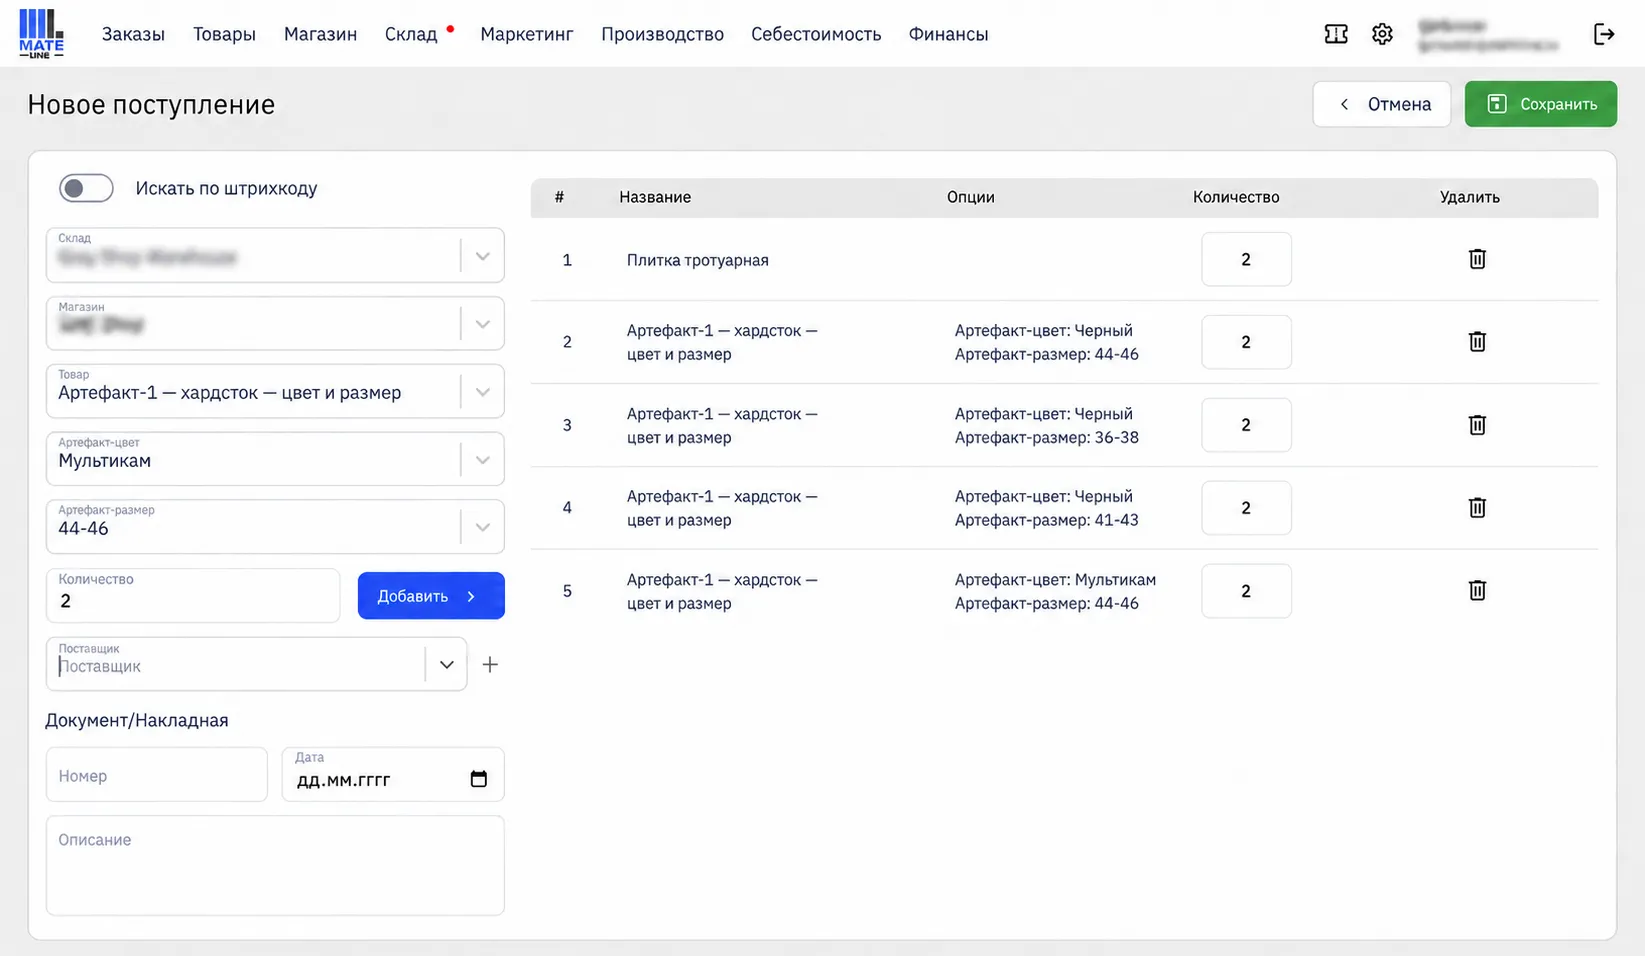Click the Опции column header

(x=971, y=197)
